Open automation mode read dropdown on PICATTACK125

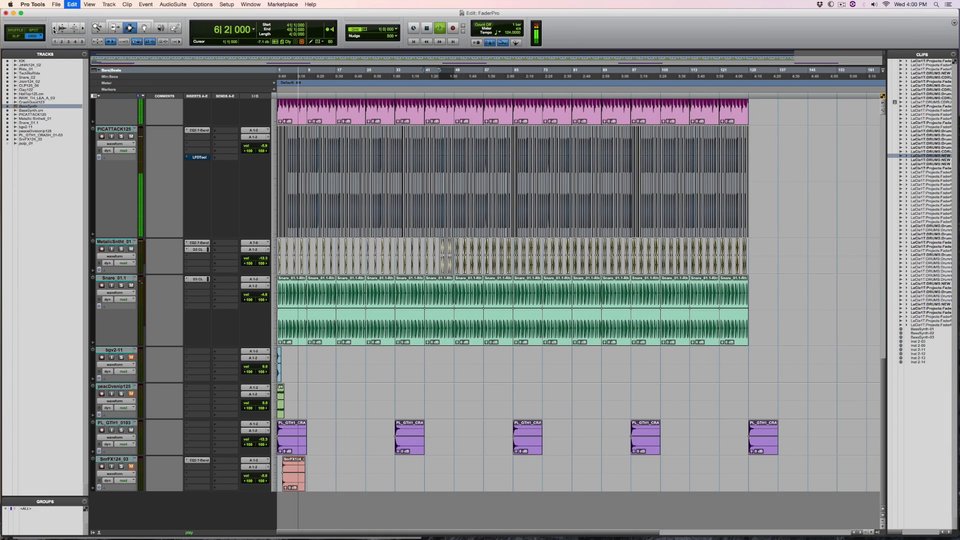click(125, 151)
